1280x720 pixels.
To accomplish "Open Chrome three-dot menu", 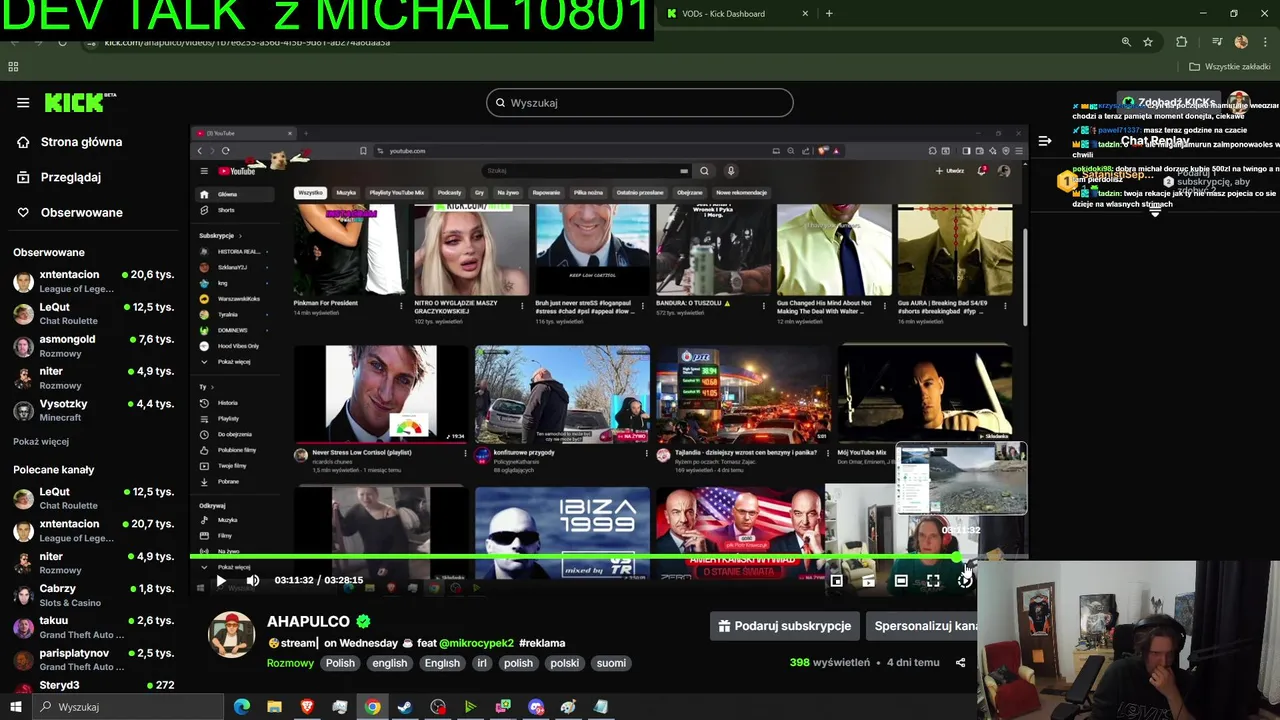I will [1265, 42].
